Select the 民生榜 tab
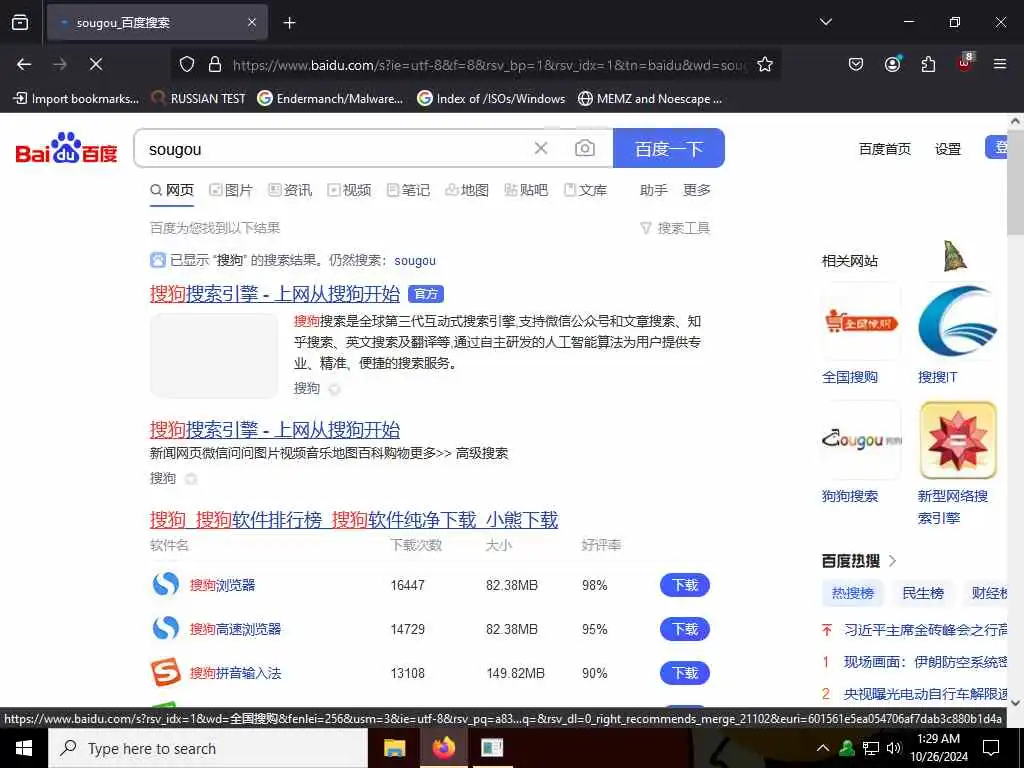The width and height of the screenshot is (1024, 768). 923,593
